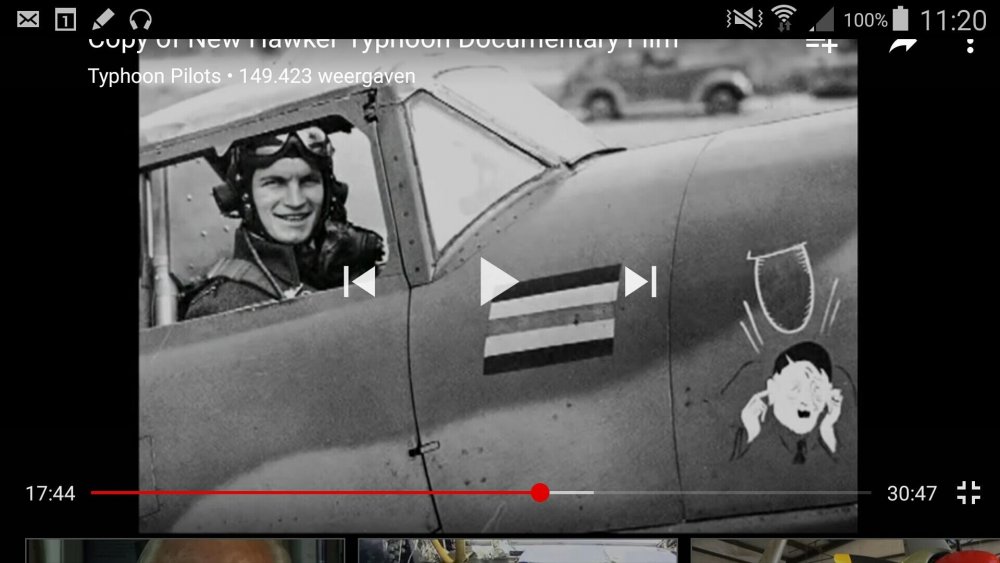This screenshot has width=1000, height=563.
Task: Open Typhoon Pilots channel name
Action: tap(154, 77)
